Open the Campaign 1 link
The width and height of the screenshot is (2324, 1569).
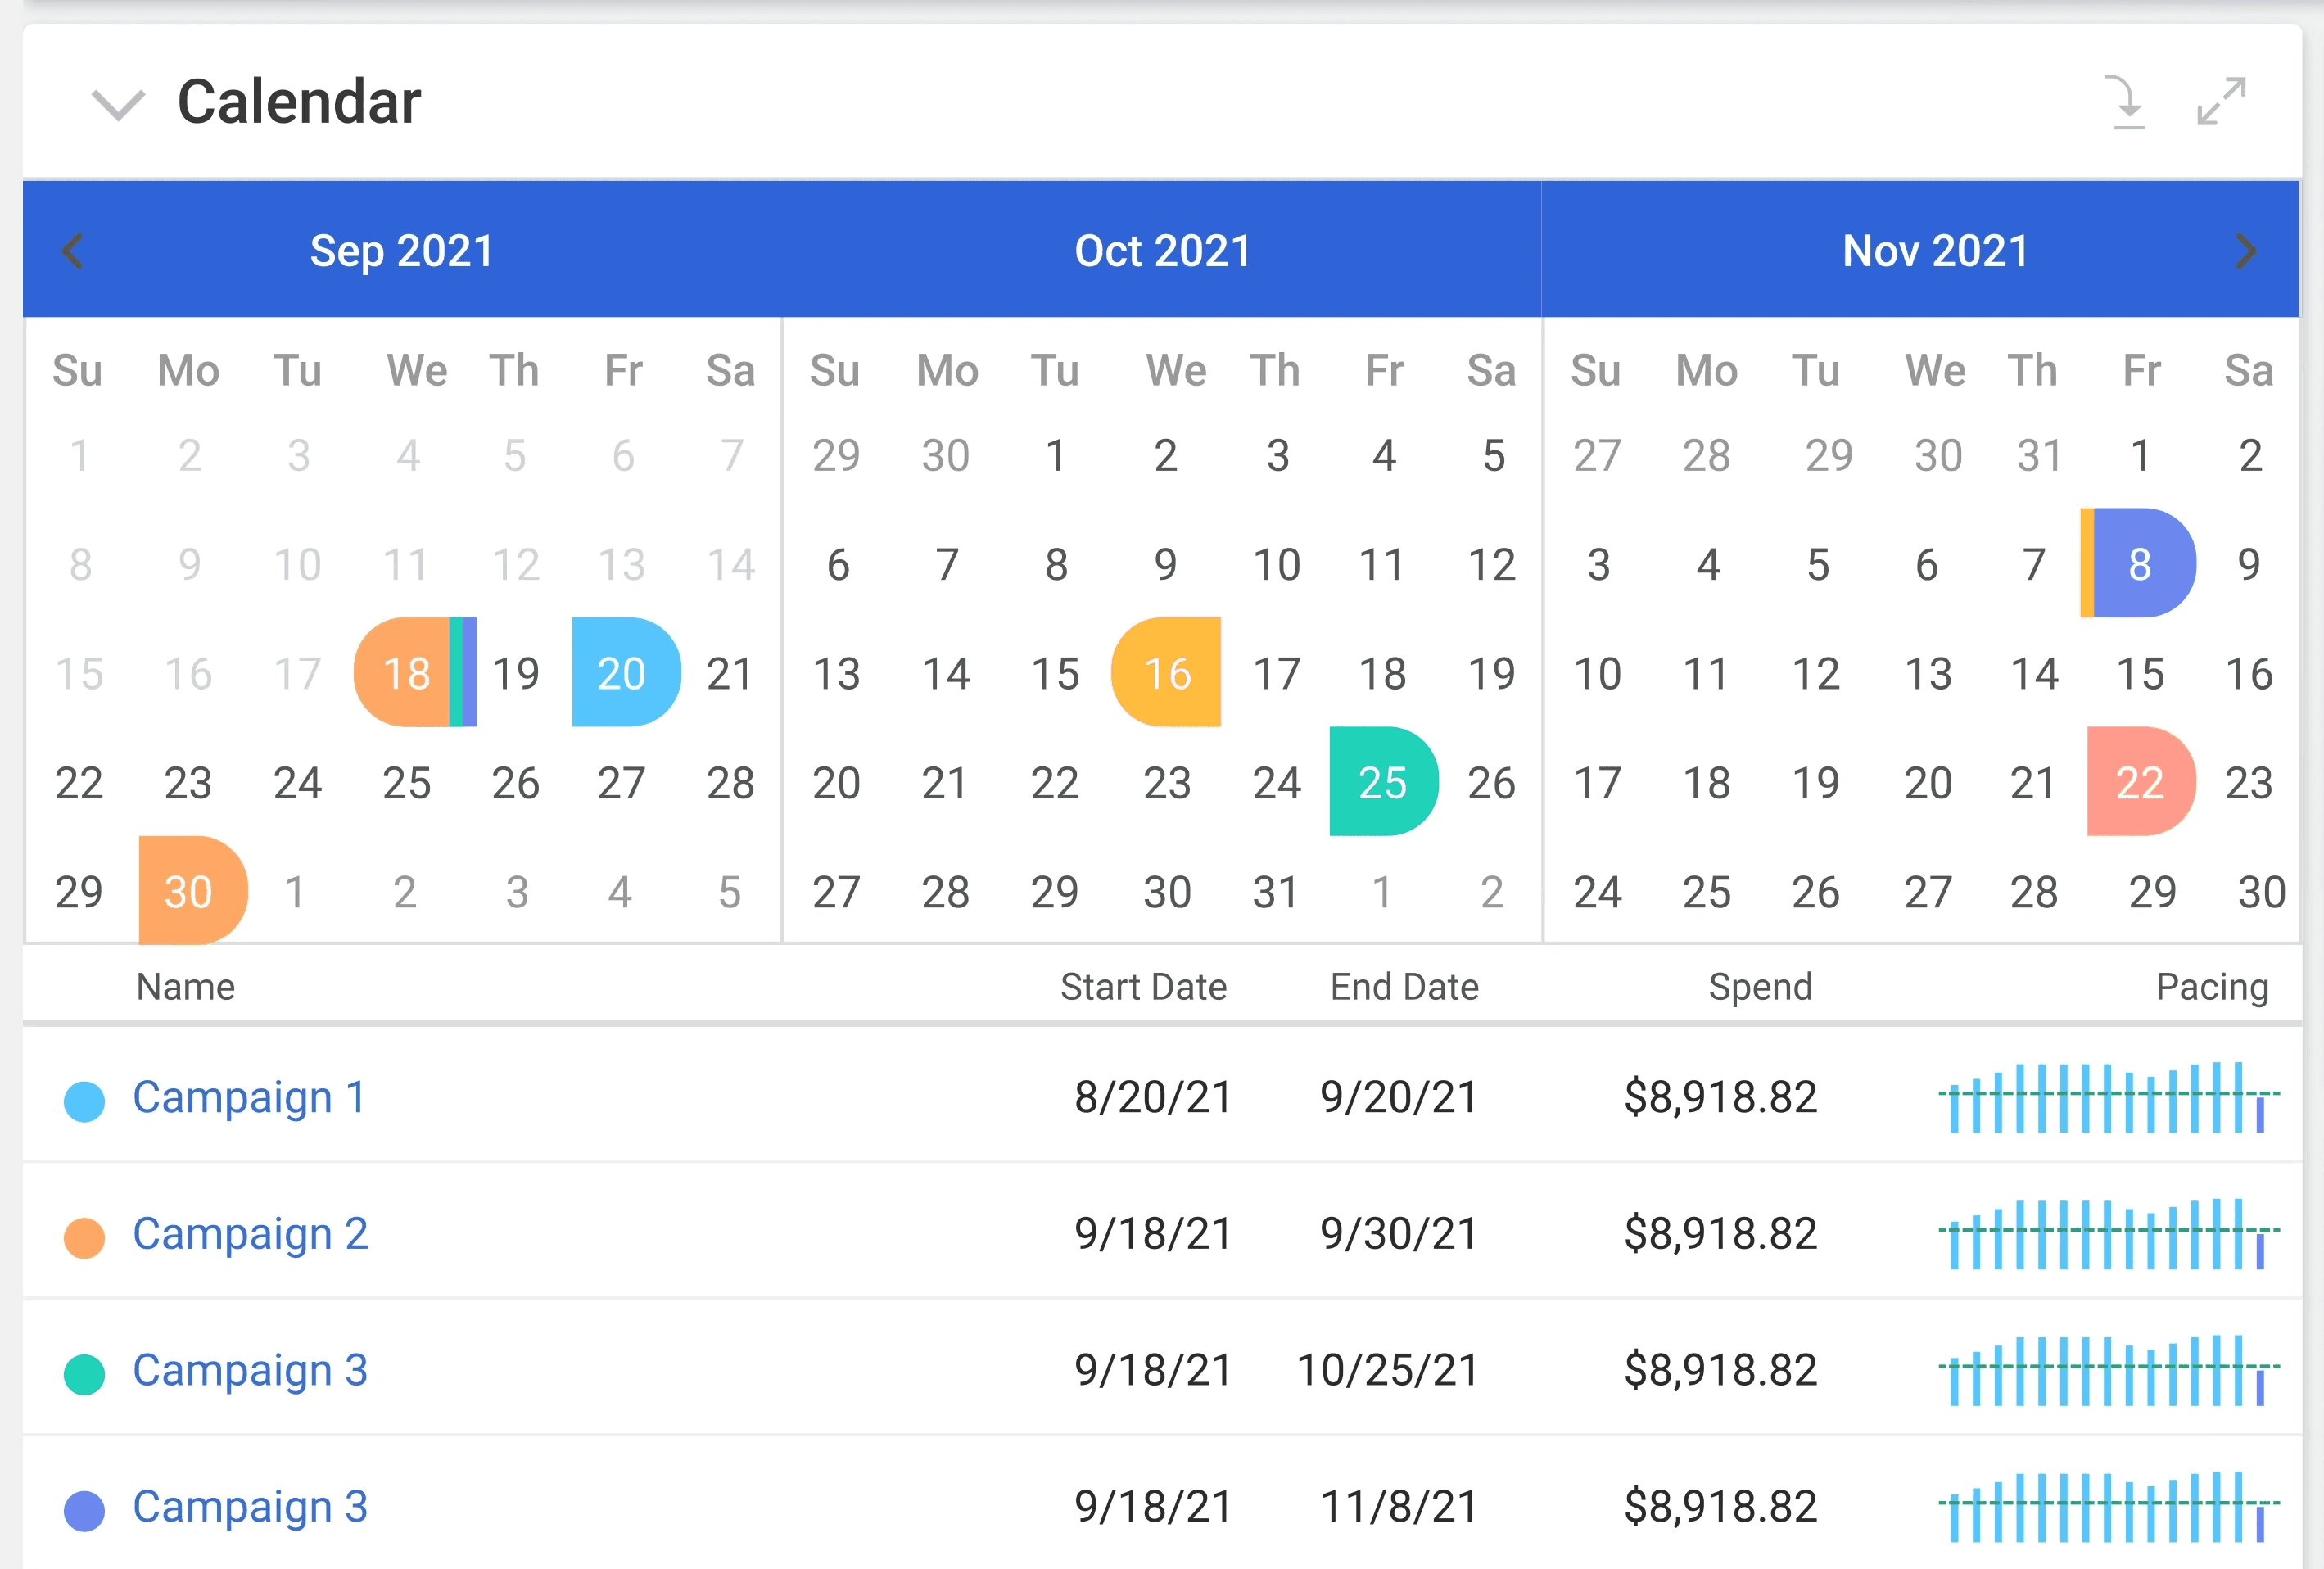point(249,1097)
